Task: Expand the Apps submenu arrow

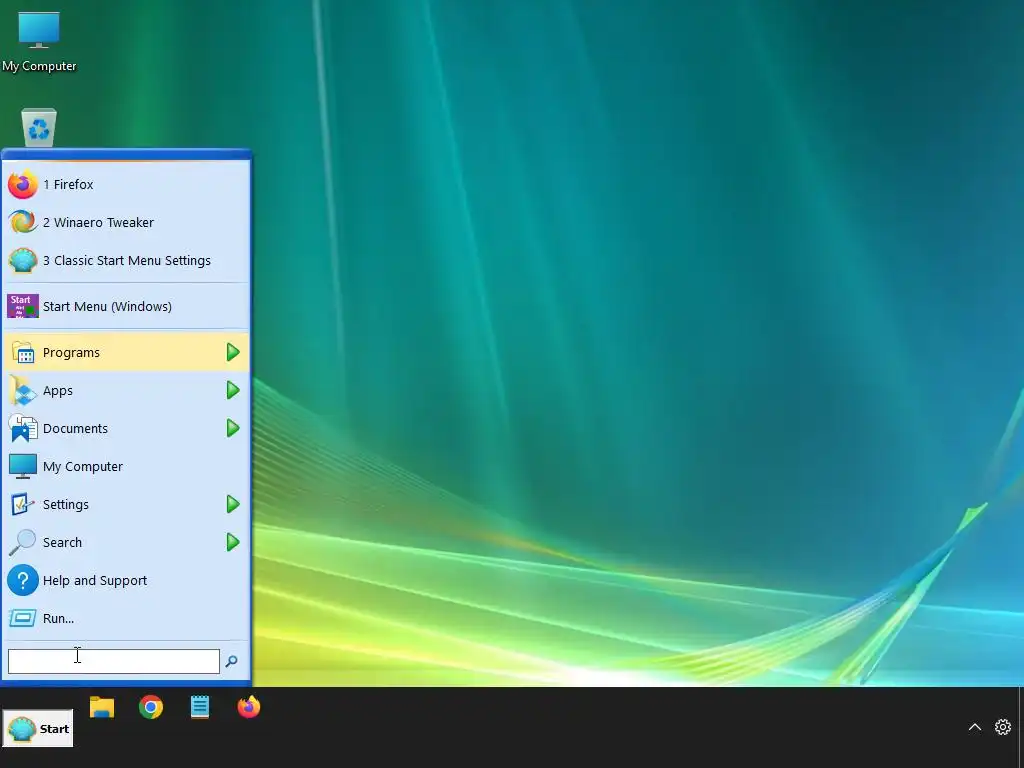Action: click(x=233, y=391)
